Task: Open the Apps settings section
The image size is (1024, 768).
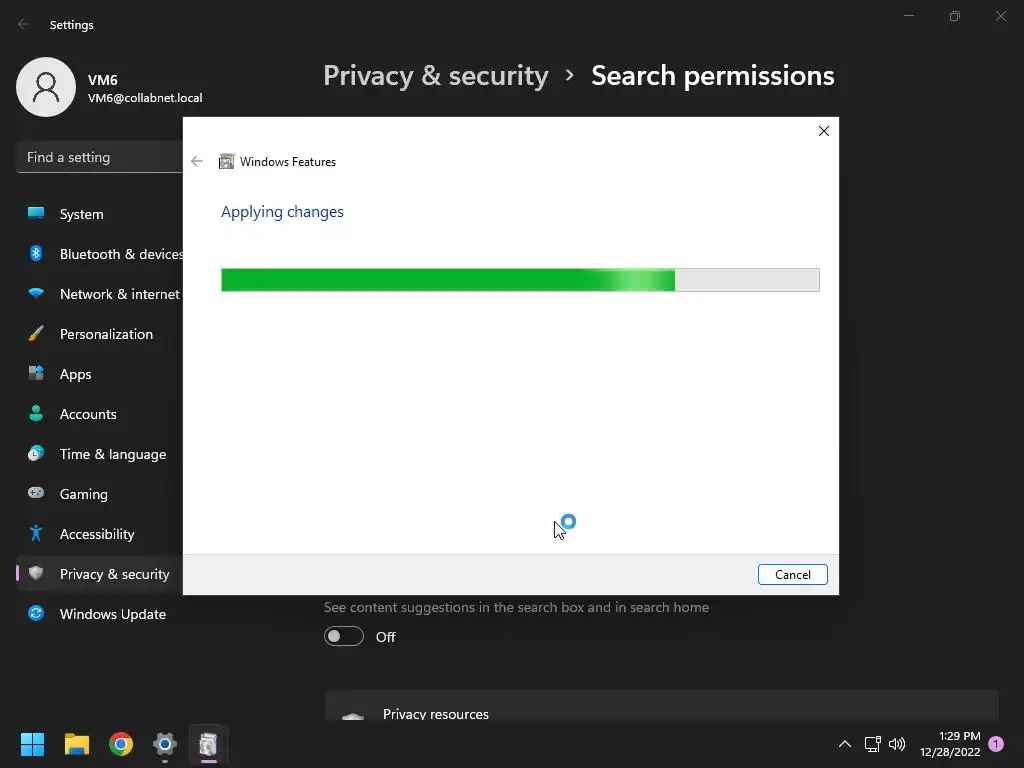Action: click(75, 374)
